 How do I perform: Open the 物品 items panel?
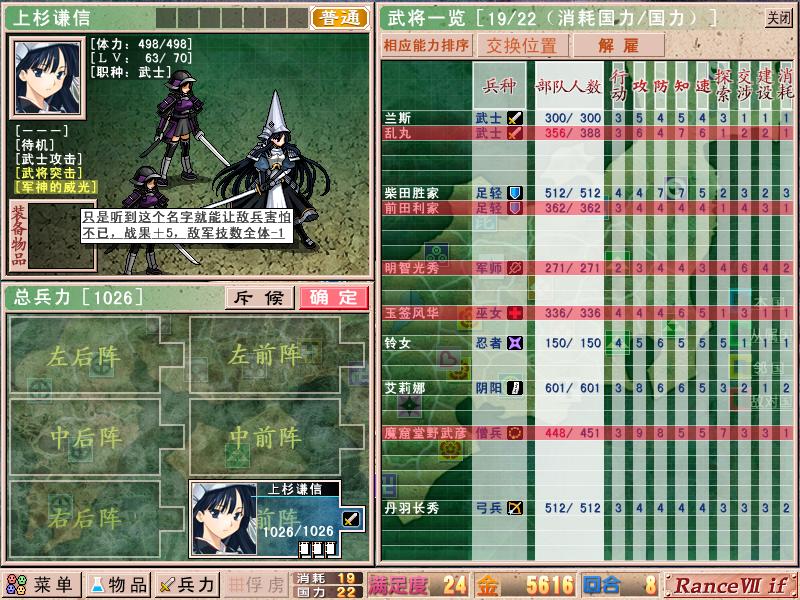pyautogui.click(x=119, y=585)
